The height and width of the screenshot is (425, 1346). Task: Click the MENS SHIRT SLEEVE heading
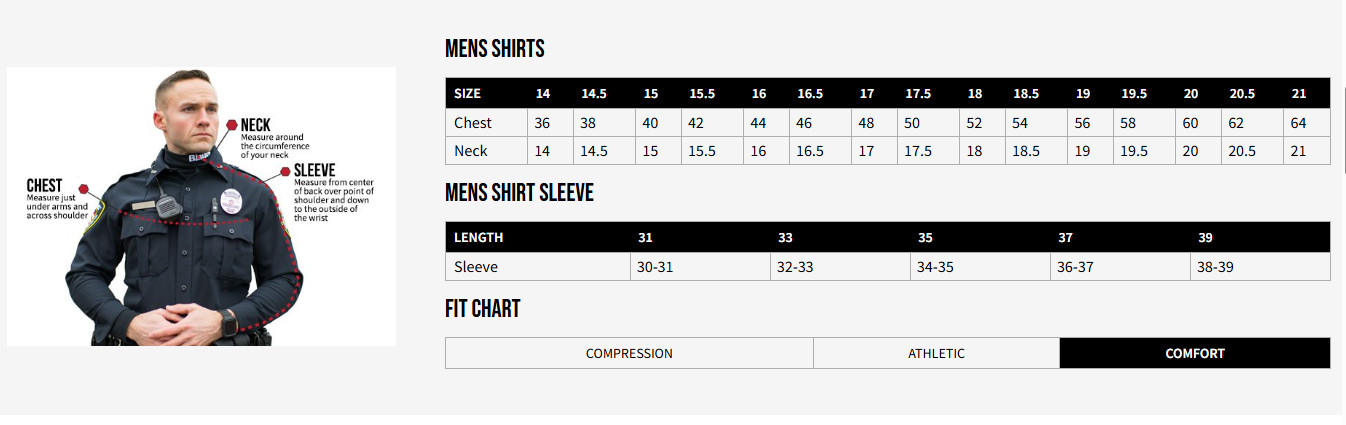519,193
